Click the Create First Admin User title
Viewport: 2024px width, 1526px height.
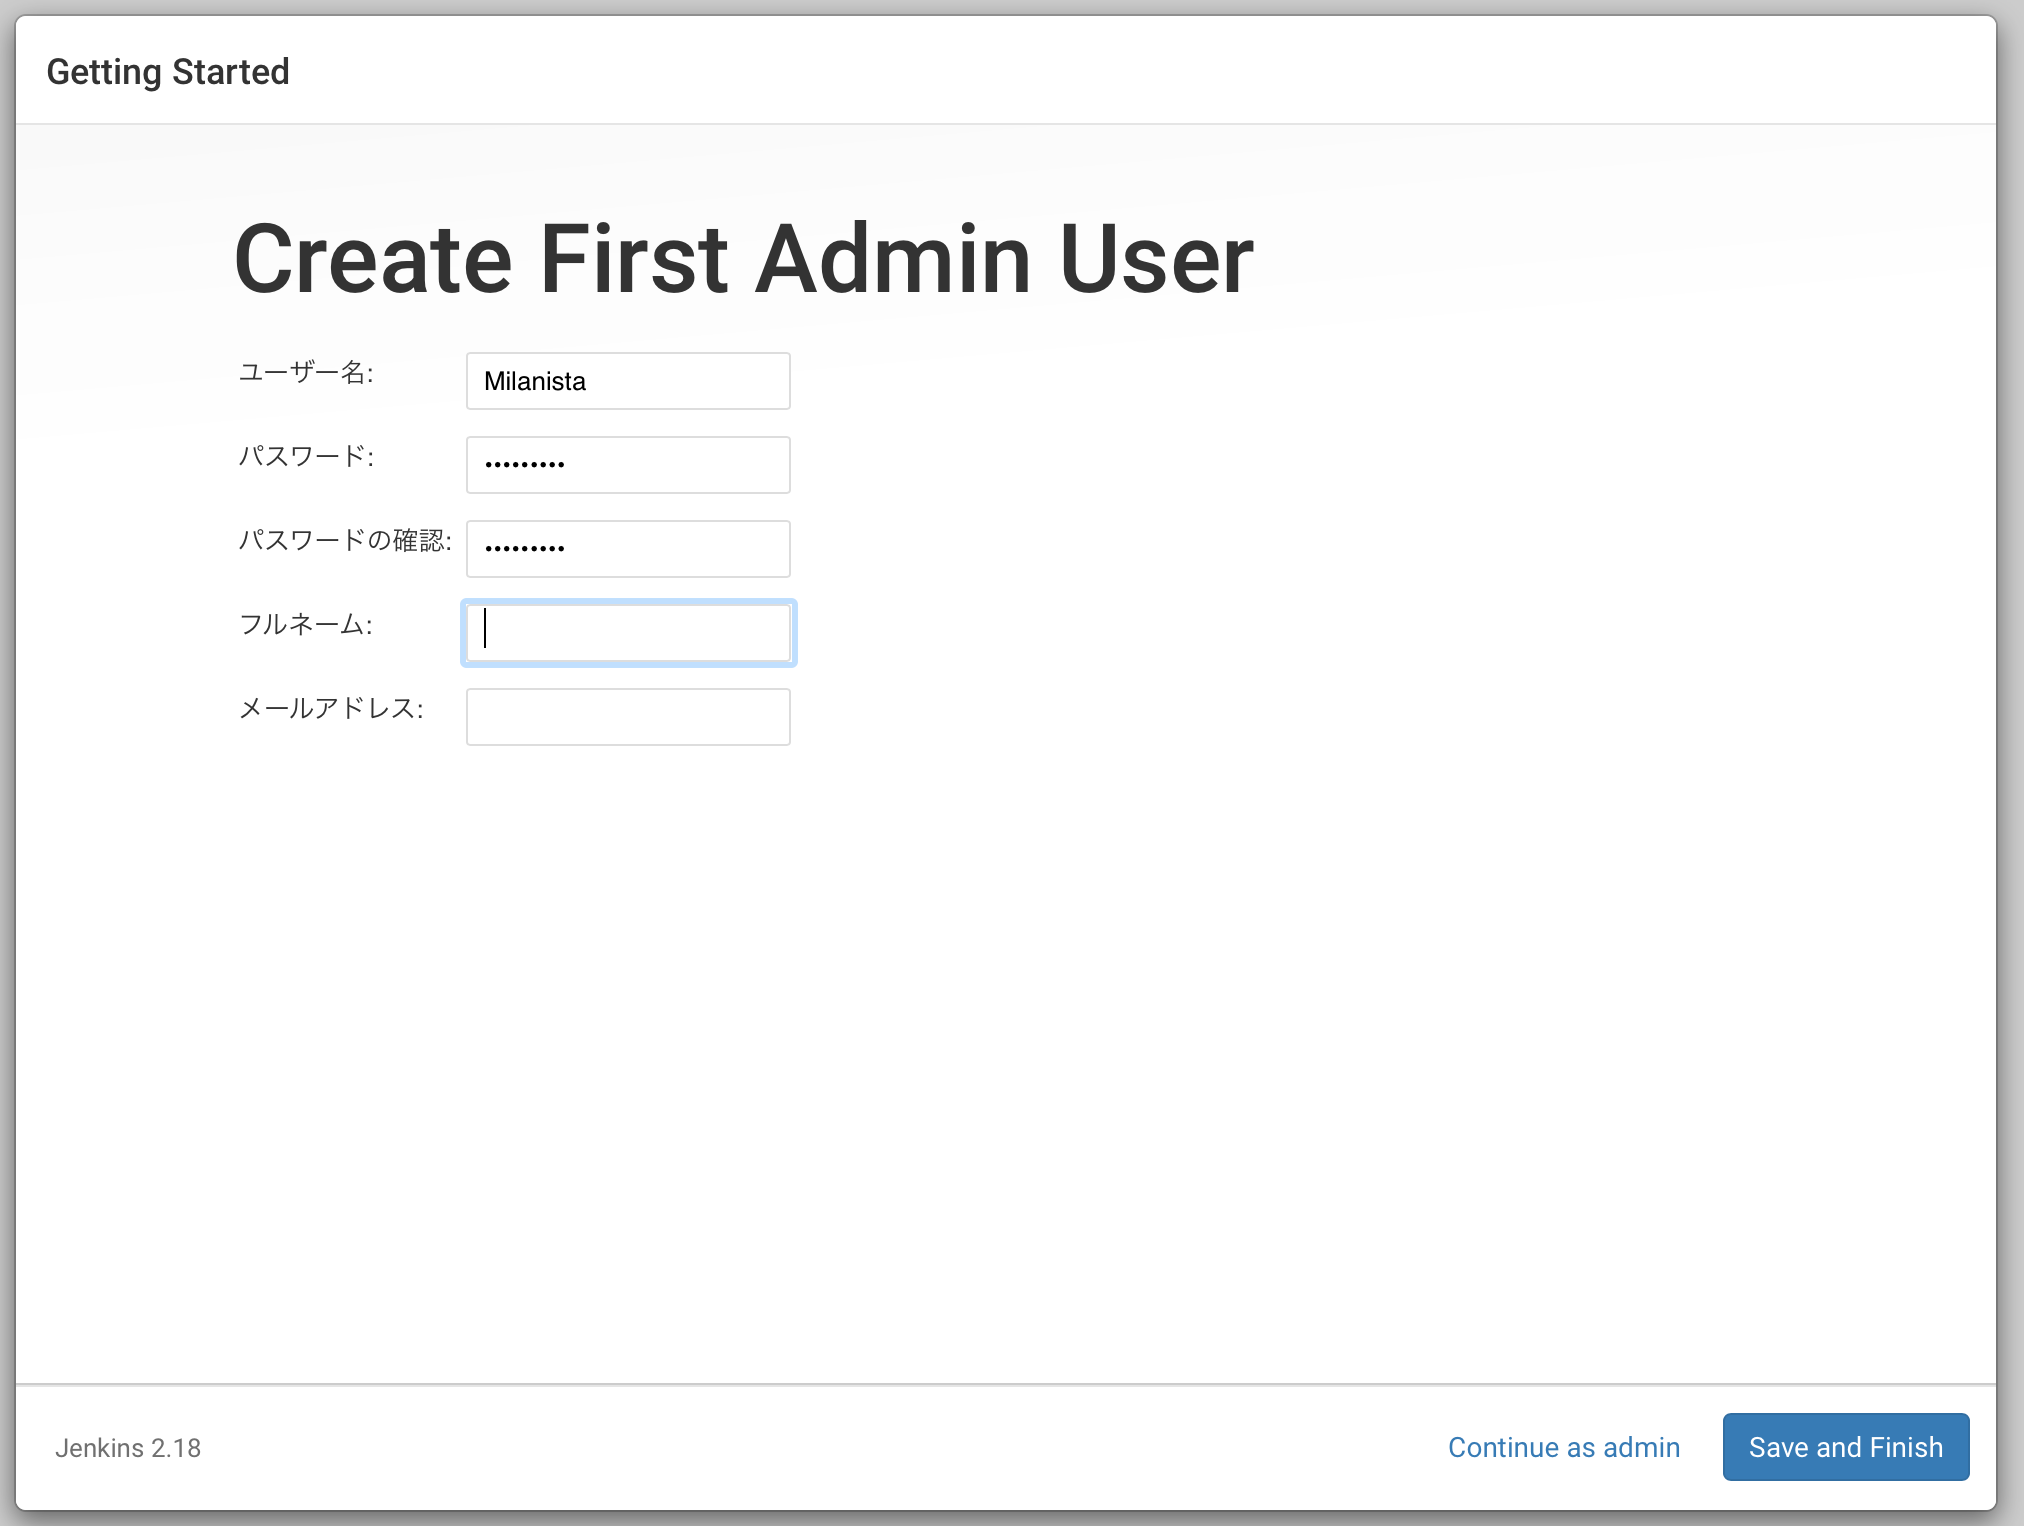tap(744, 258)
